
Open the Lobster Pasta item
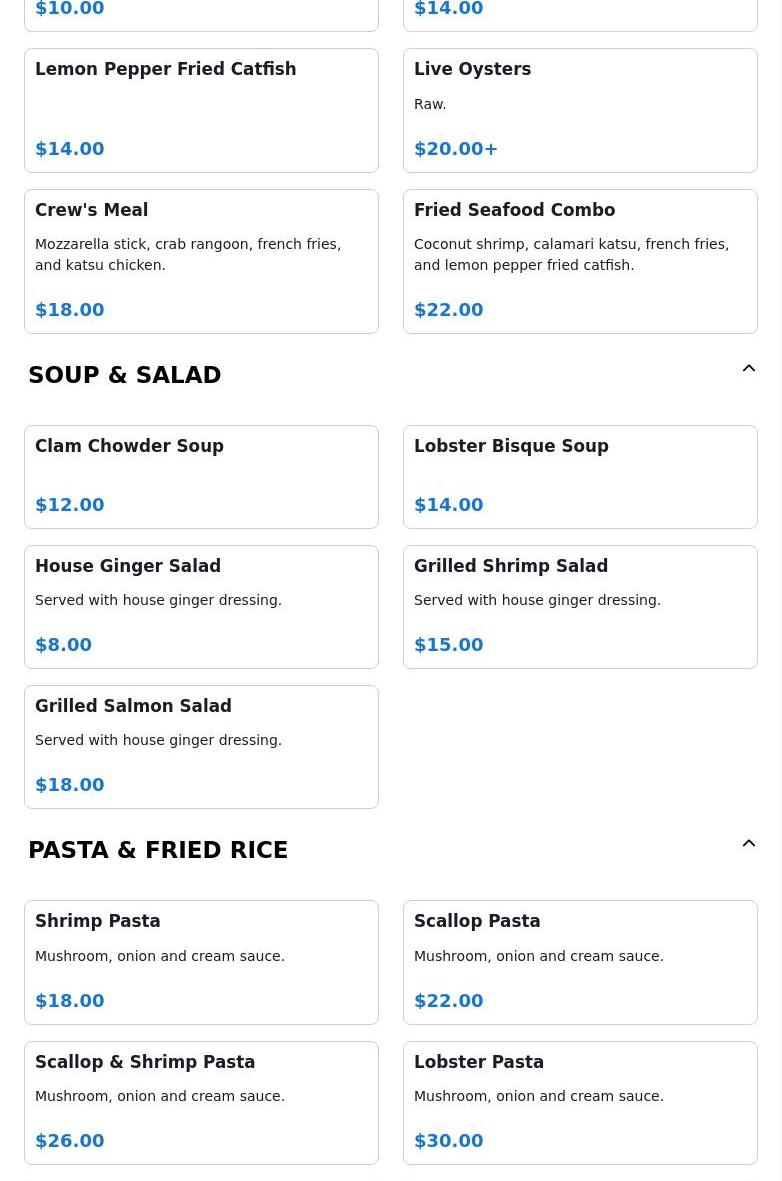(580, 1102)
